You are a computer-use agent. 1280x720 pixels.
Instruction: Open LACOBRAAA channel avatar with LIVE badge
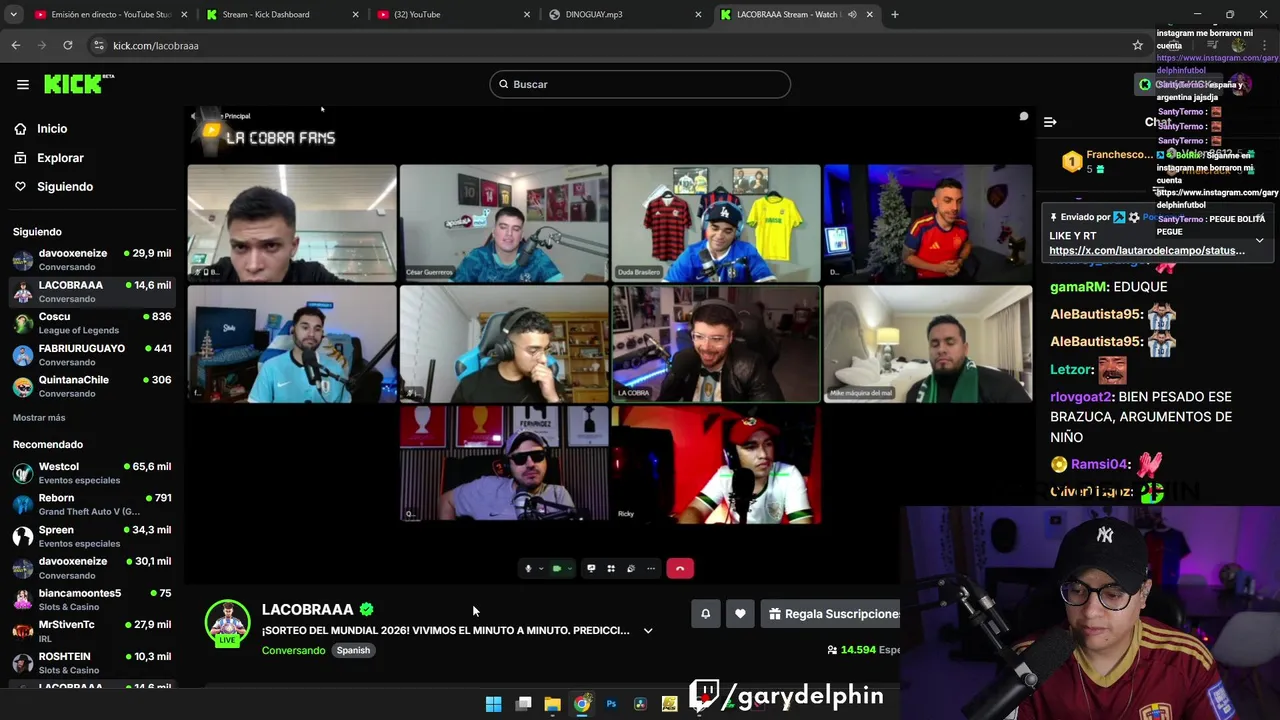tap(227, 623)
